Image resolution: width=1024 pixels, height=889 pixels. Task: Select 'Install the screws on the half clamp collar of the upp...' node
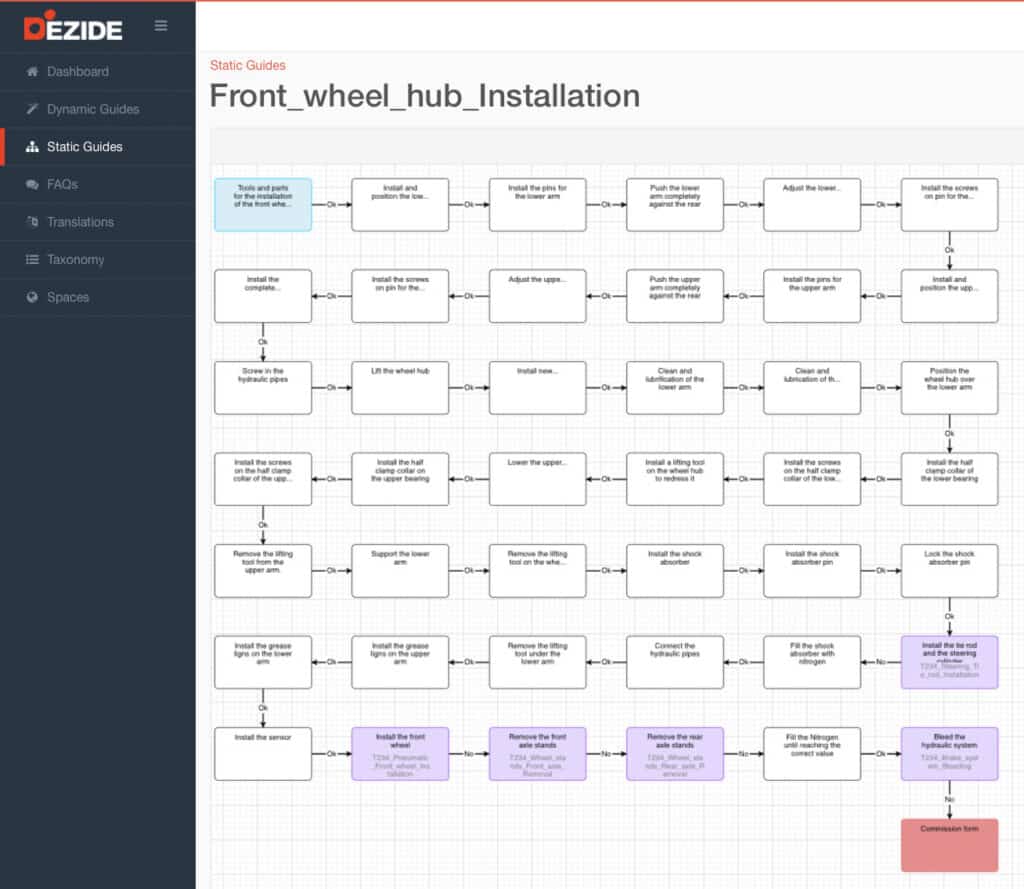[263, 479]
